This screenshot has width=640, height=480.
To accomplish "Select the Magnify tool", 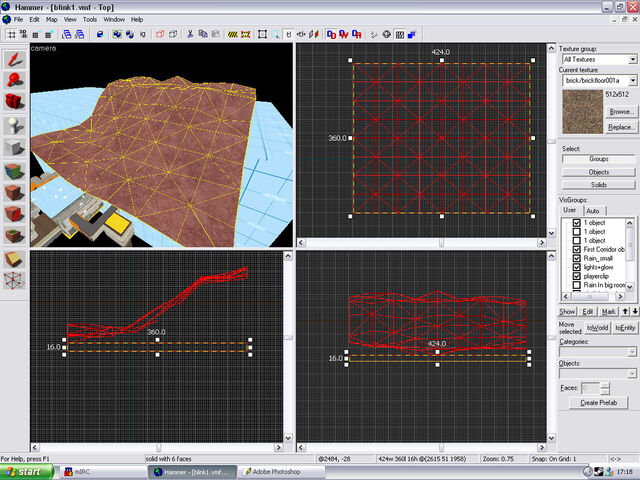I will click(x=15, y=80).
